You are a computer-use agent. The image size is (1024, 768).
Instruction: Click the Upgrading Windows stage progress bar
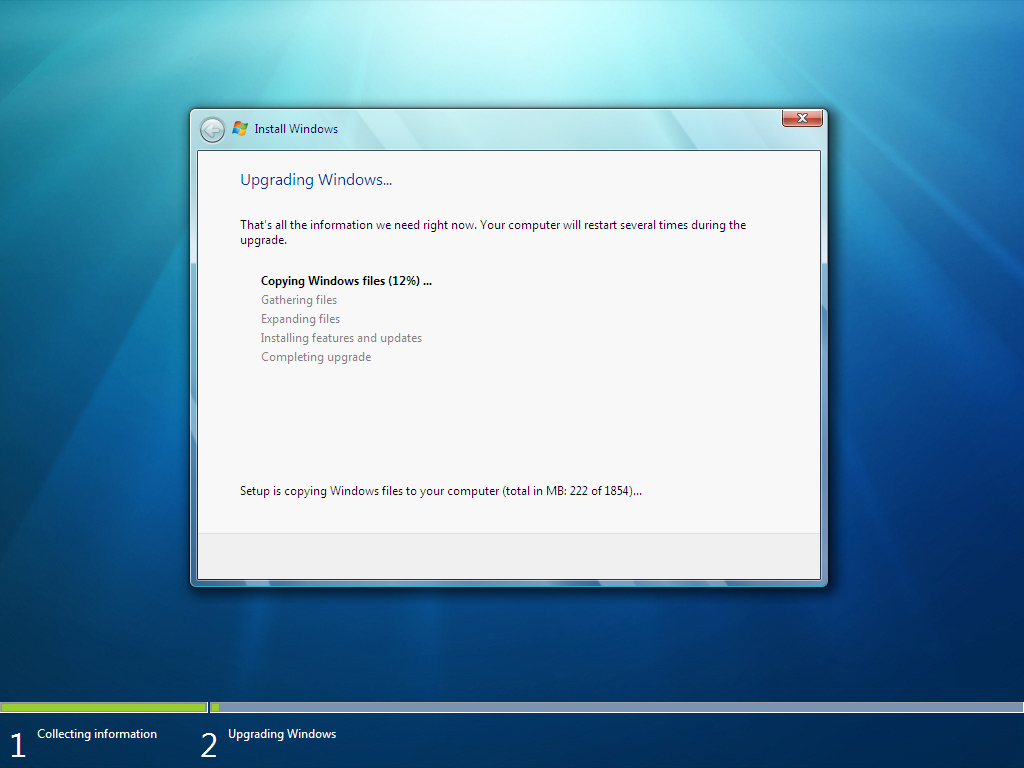[x=616, y=707]
